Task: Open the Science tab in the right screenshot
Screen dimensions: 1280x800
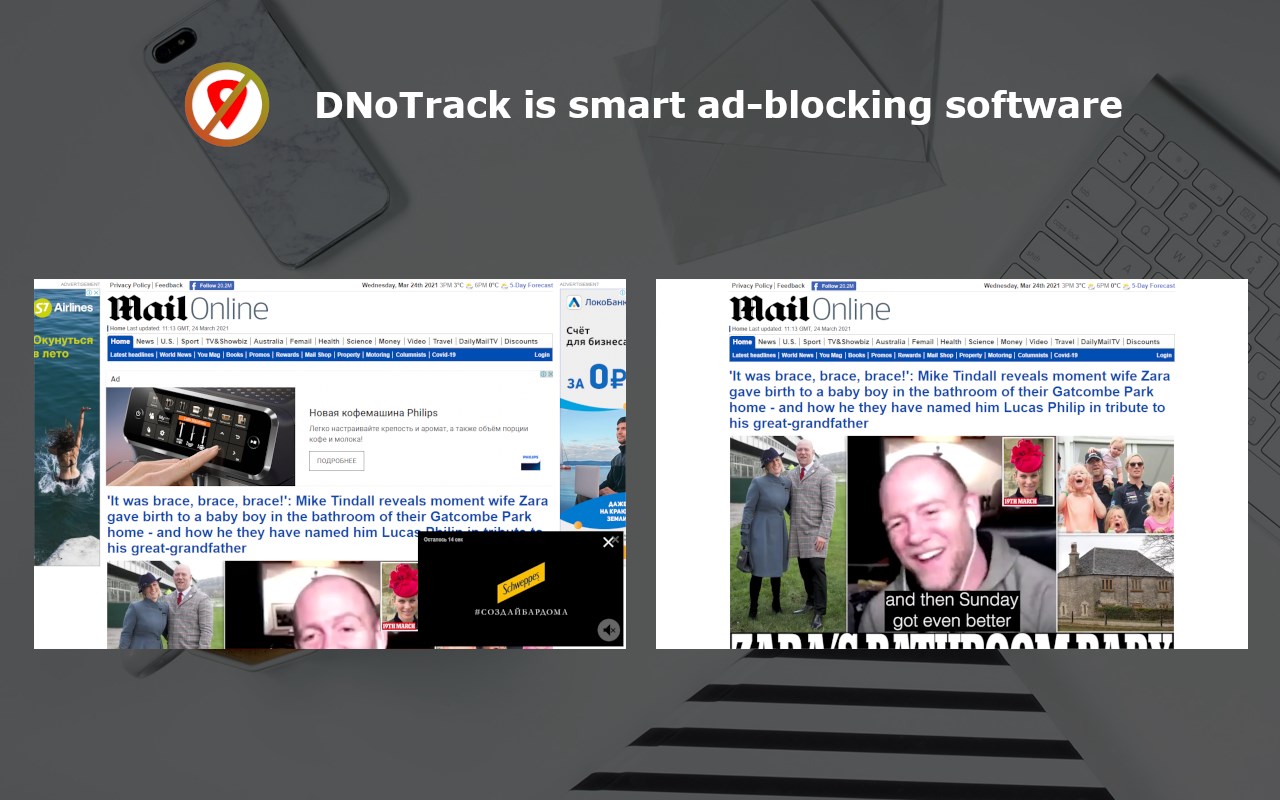Action: click(981, 341)
